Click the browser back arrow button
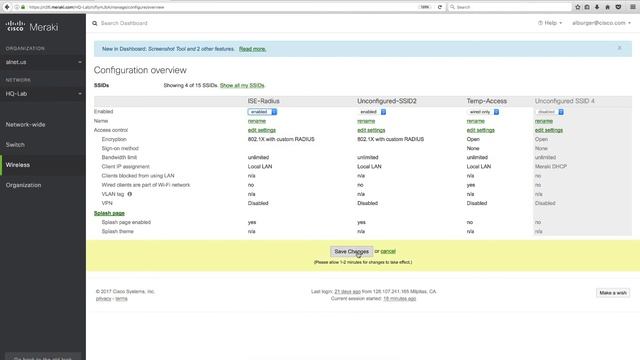The image size is (640, 360). click(7, 7)
